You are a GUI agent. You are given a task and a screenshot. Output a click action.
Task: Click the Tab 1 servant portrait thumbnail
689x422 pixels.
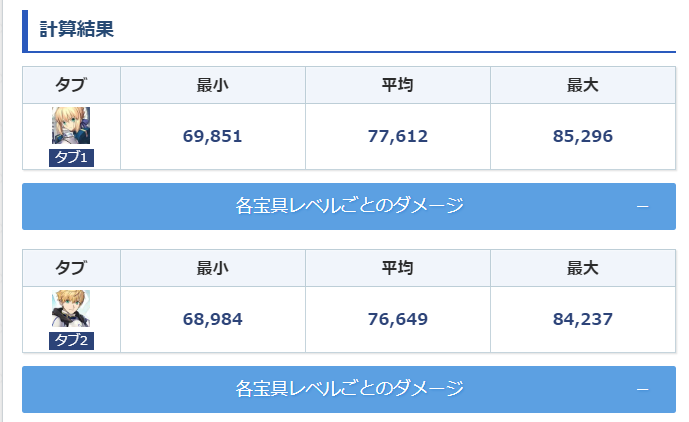click(x=71, y=126)
